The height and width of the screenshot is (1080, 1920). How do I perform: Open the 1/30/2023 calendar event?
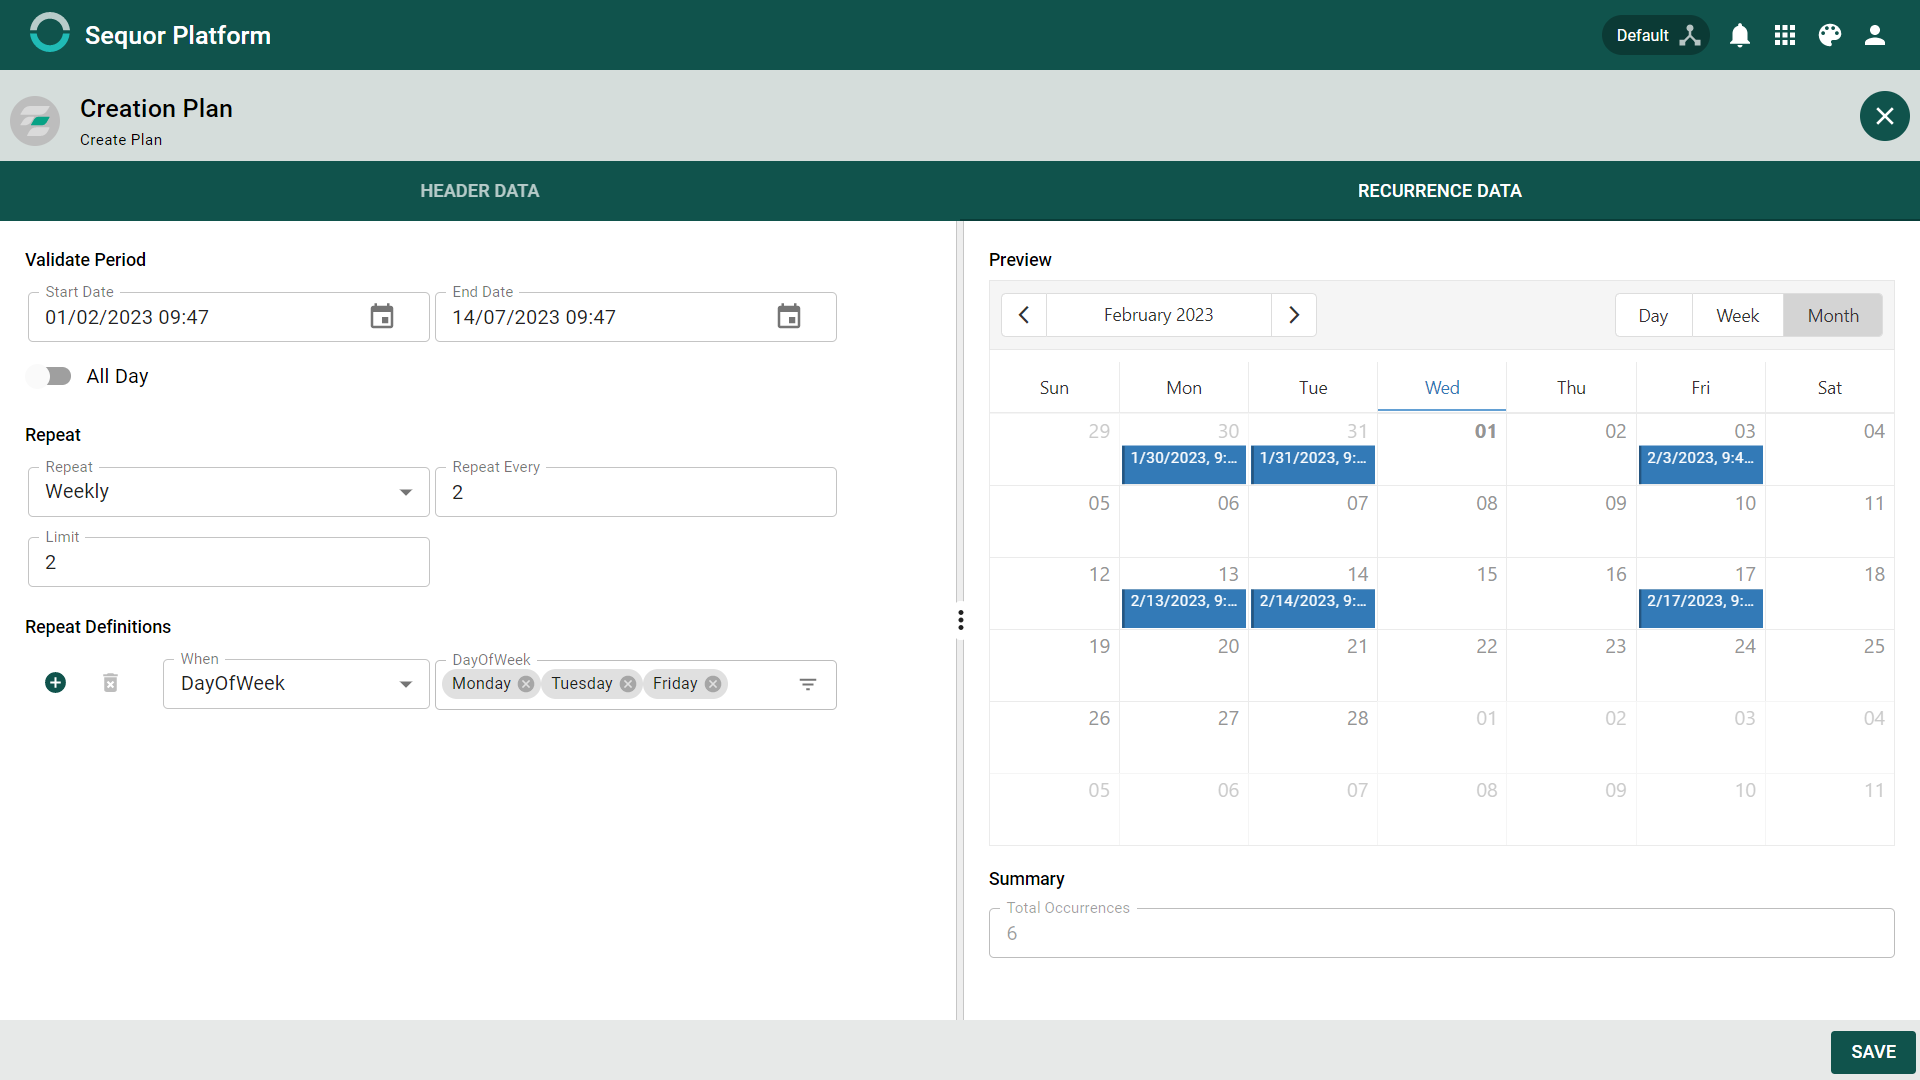(x=1184, y=465)
